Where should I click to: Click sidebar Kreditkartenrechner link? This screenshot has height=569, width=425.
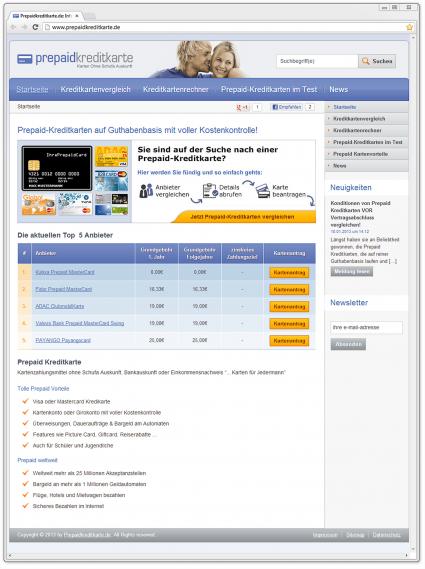pyautogui.click(x=357, y=130)
